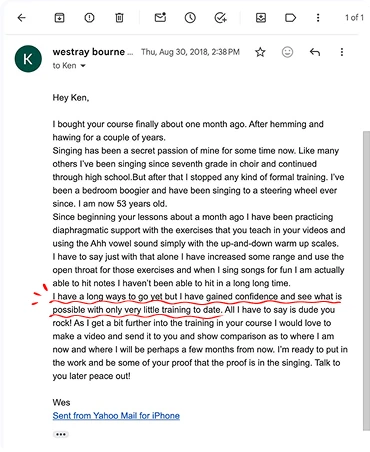Archive this email
The width and height of the screenshot is (370, 452).
tap(59, 18)
